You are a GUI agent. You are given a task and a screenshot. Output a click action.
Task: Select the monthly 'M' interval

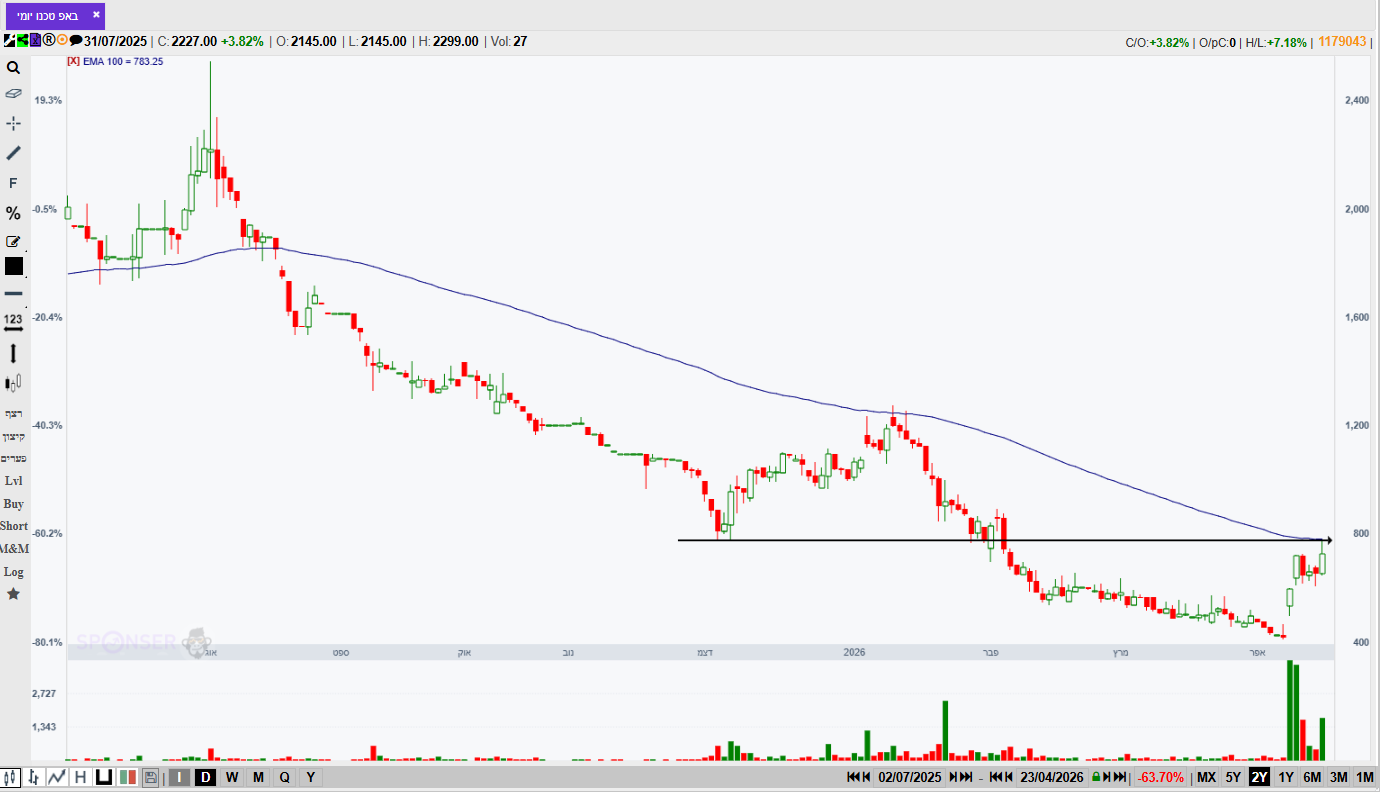pos(258,777)
